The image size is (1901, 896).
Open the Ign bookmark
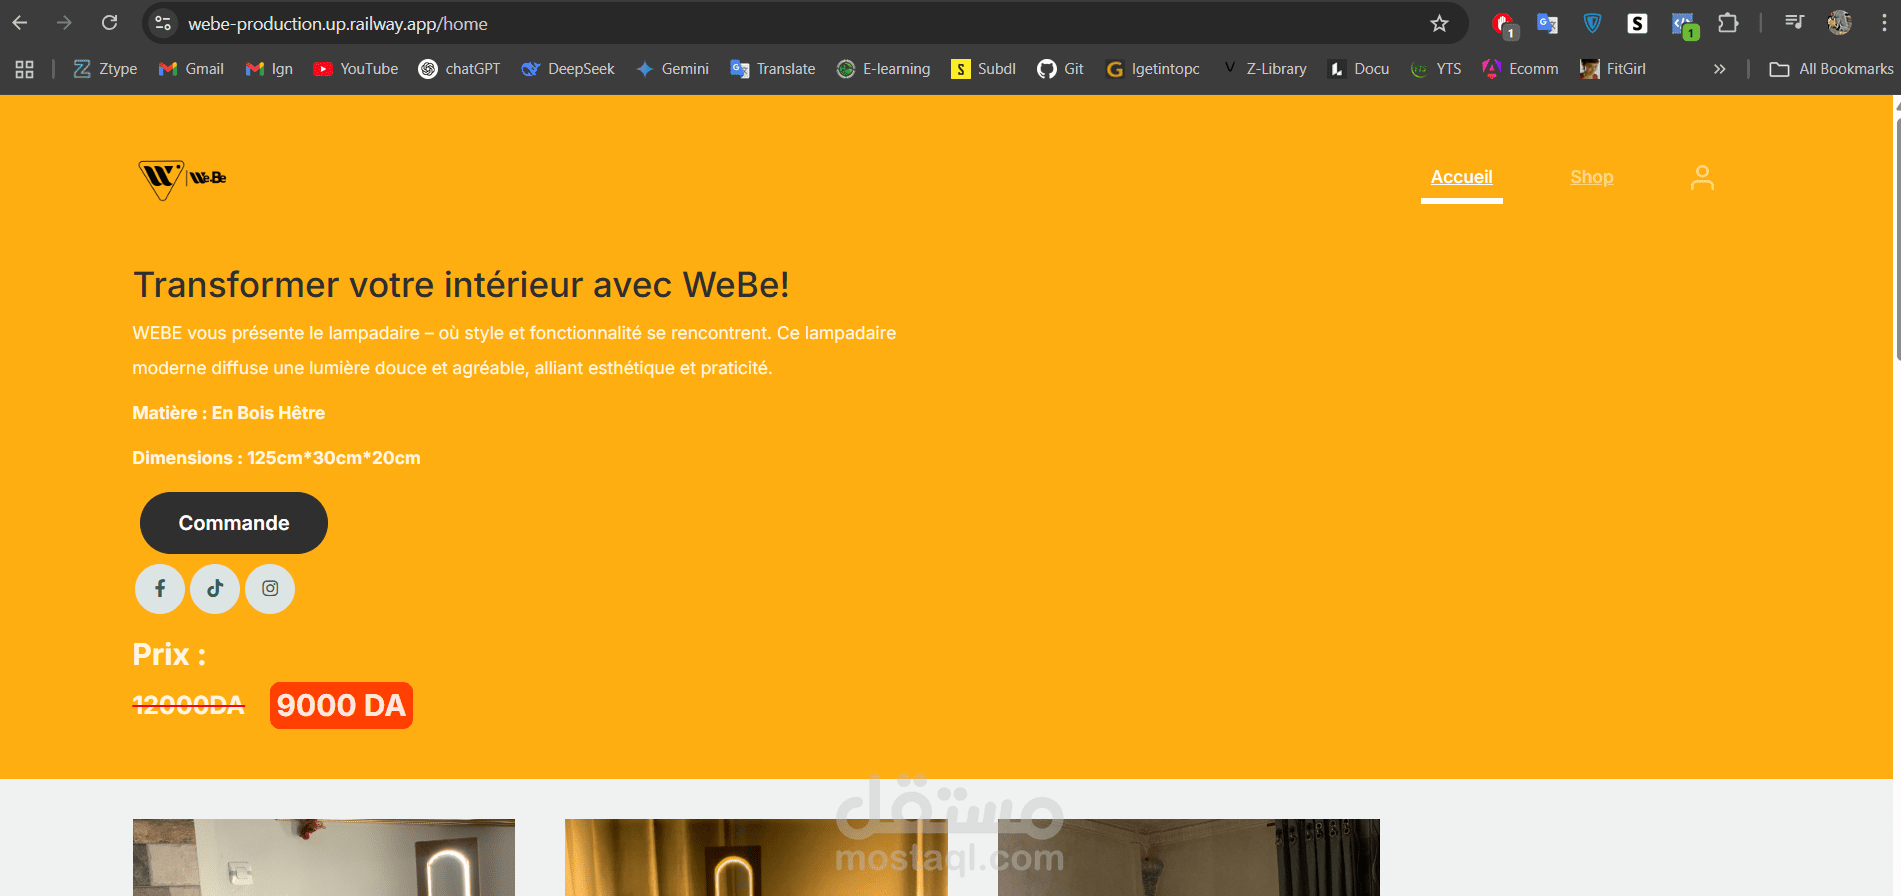point(269,69)
